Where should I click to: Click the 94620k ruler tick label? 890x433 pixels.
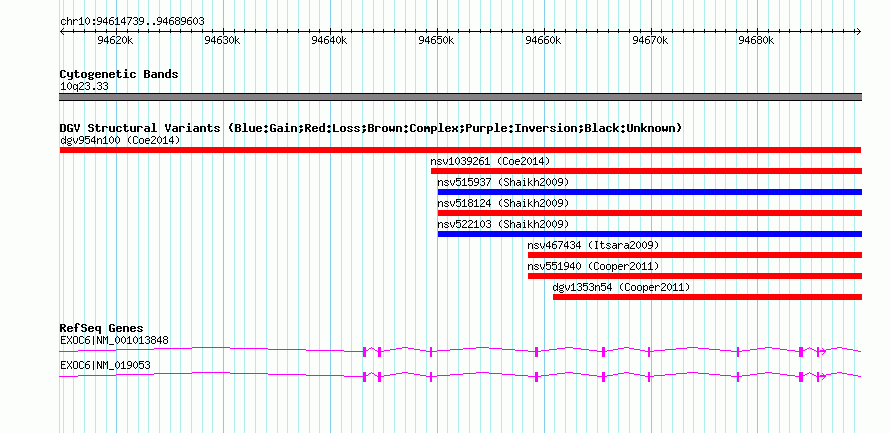115,41
